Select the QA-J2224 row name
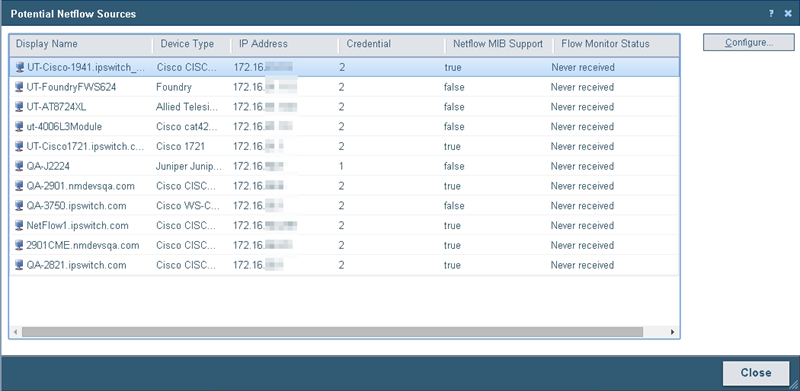Viewport: 800px width, 391px height. coord(48,166)
